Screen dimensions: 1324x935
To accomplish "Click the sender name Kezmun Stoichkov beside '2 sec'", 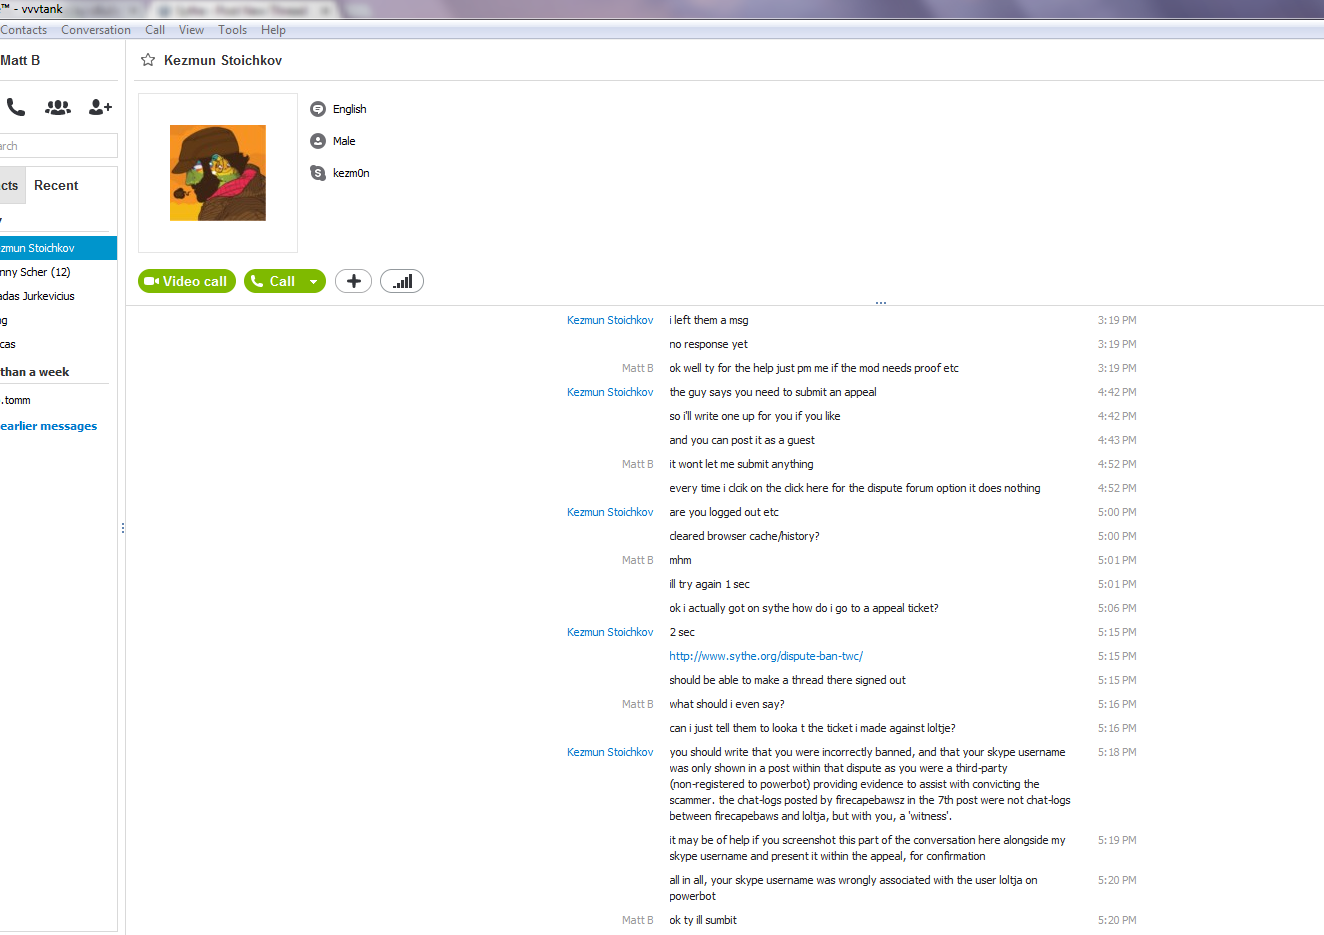I will pos(610,632).
